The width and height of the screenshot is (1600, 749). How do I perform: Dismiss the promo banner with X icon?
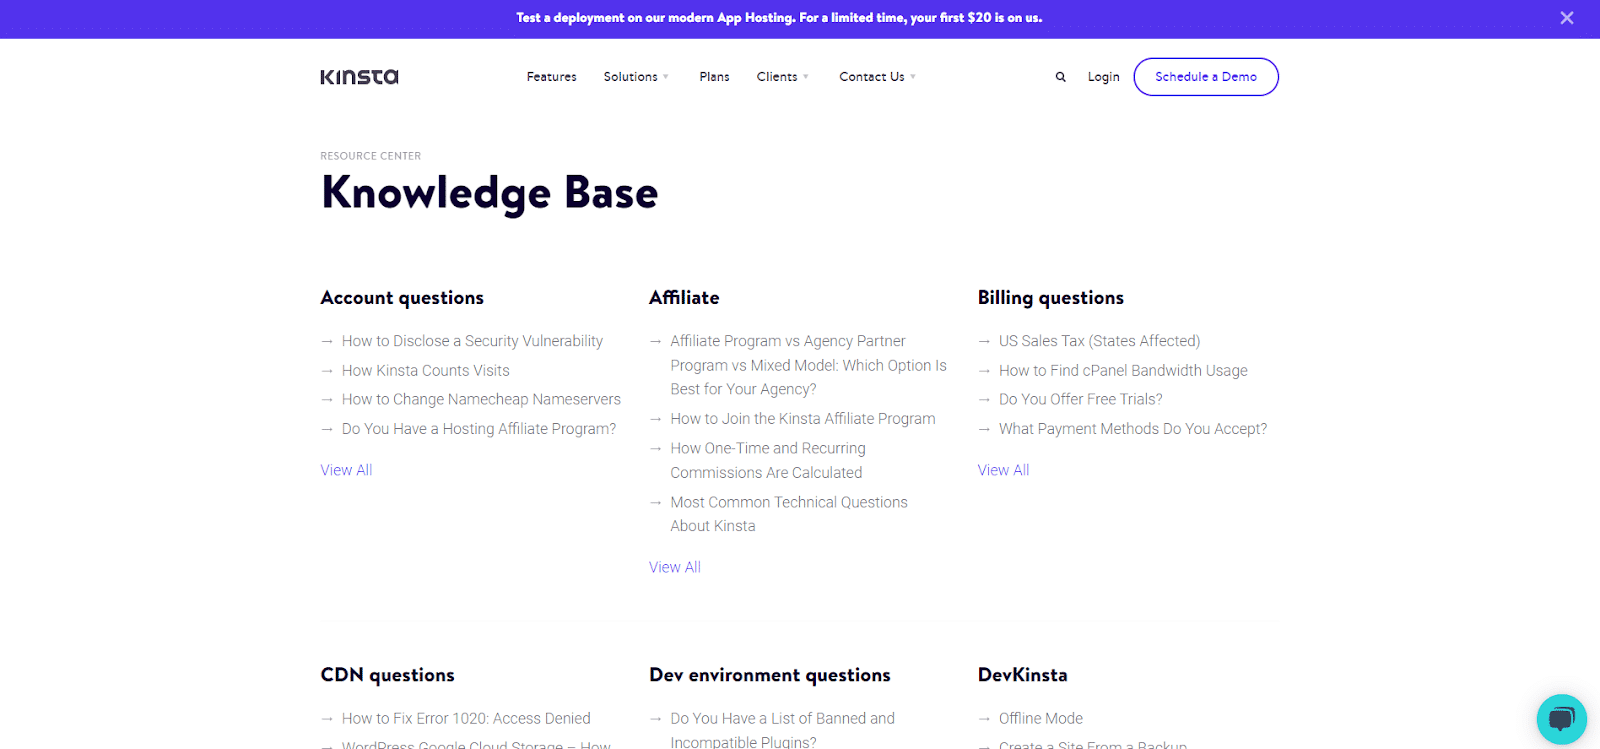point(1566,18)
